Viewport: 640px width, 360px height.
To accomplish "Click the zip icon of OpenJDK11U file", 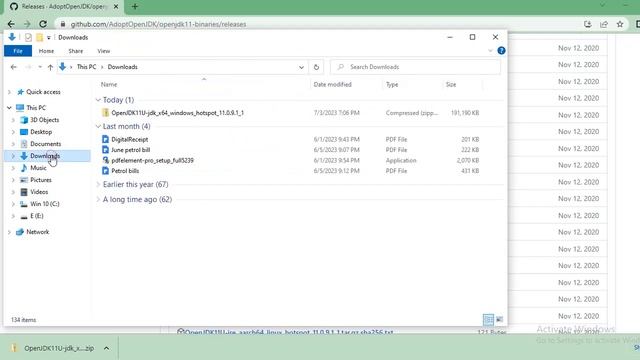I will 105,113.
